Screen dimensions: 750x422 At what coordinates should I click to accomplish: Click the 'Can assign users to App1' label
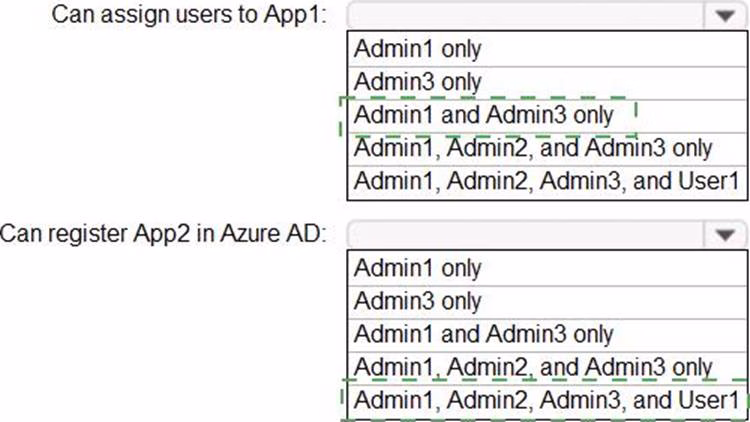(x=189, y=16)
